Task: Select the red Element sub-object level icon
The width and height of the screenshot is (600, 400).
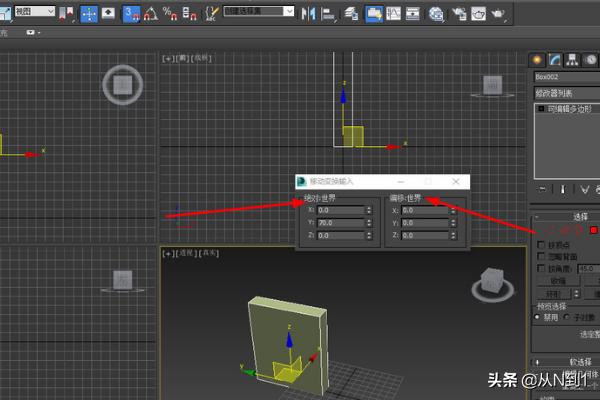Action: (x=593, y=230)
